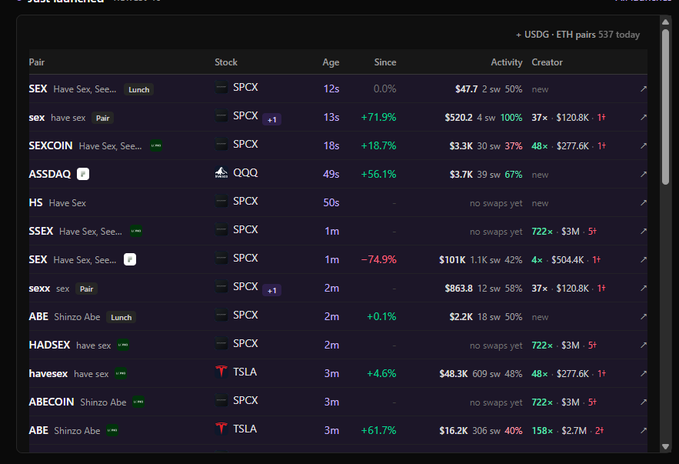Click 49s age value
Image resolution: width=679 pixels, height=464 pixels.
[331, 174]
